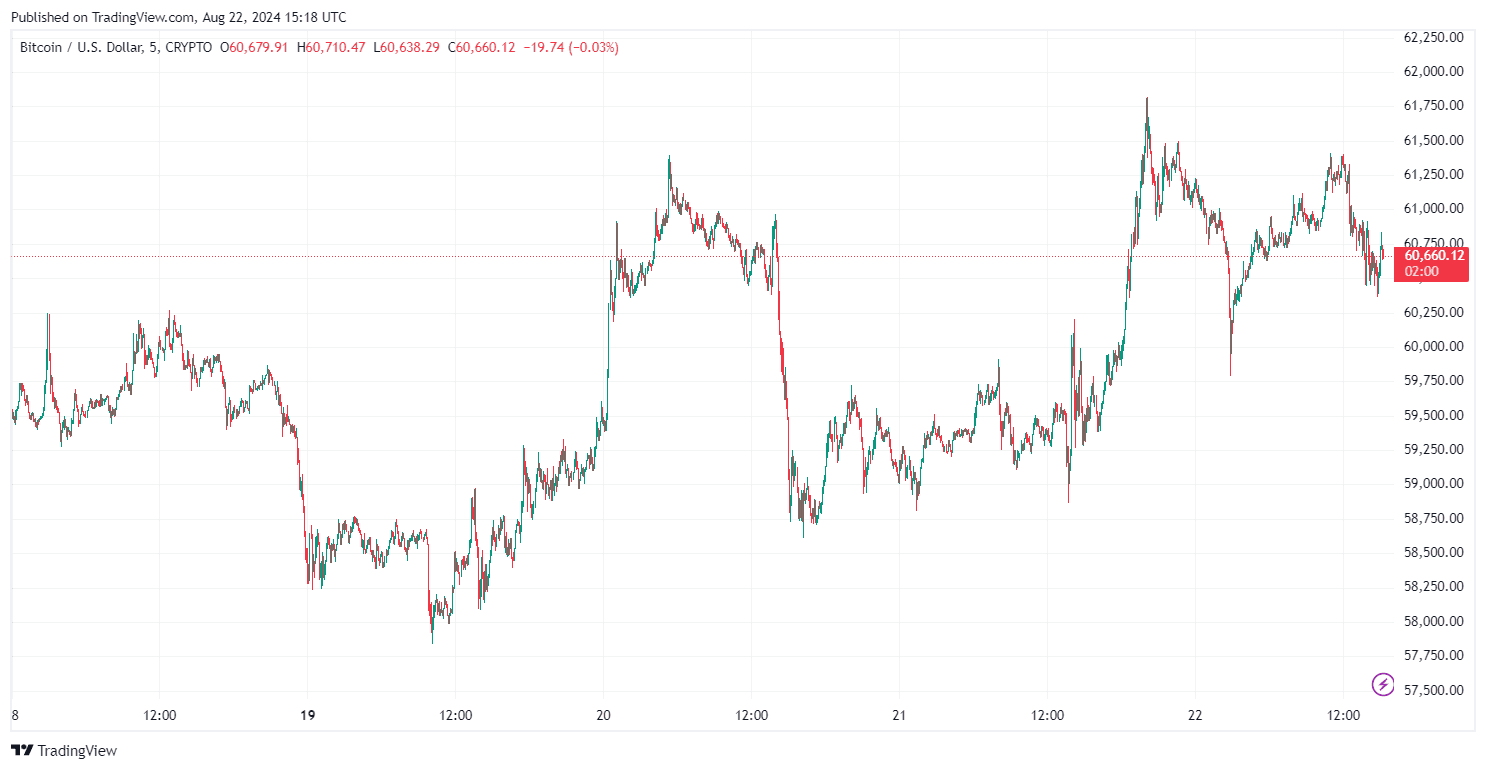The width and height of the screenshot is (1486, 770).
Task: Click the 61,000.00 price axis label
Action: (x=1434, y=208)
